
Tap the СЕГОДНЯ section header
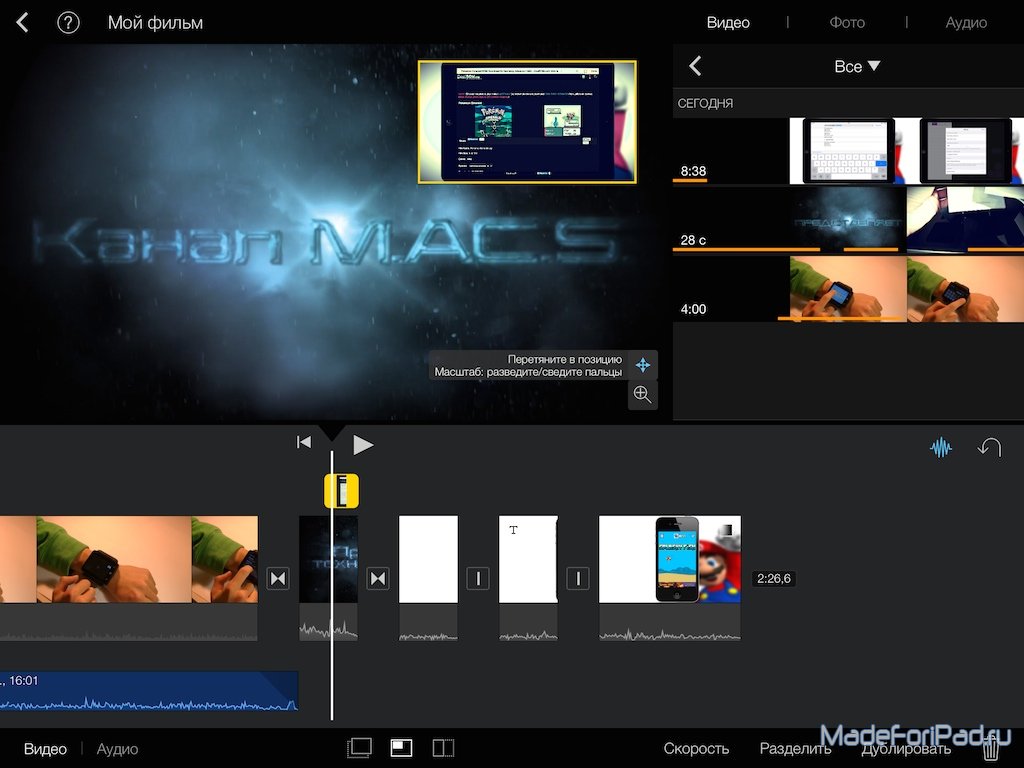pyautogui.click(x=705, y=103)
